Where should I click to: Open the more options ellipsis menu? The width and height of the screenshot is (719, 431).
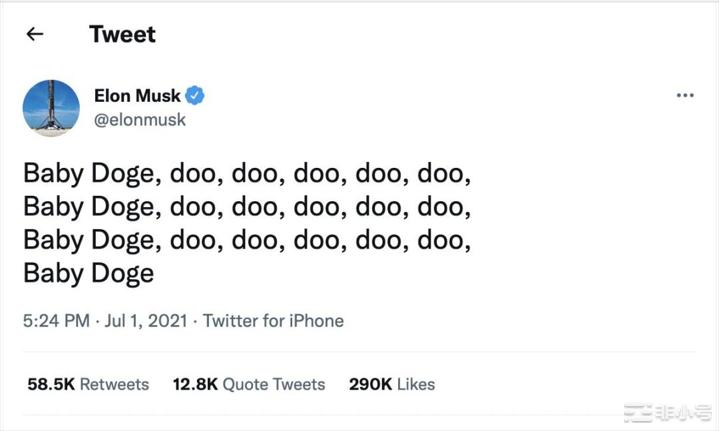click(685, 95)
